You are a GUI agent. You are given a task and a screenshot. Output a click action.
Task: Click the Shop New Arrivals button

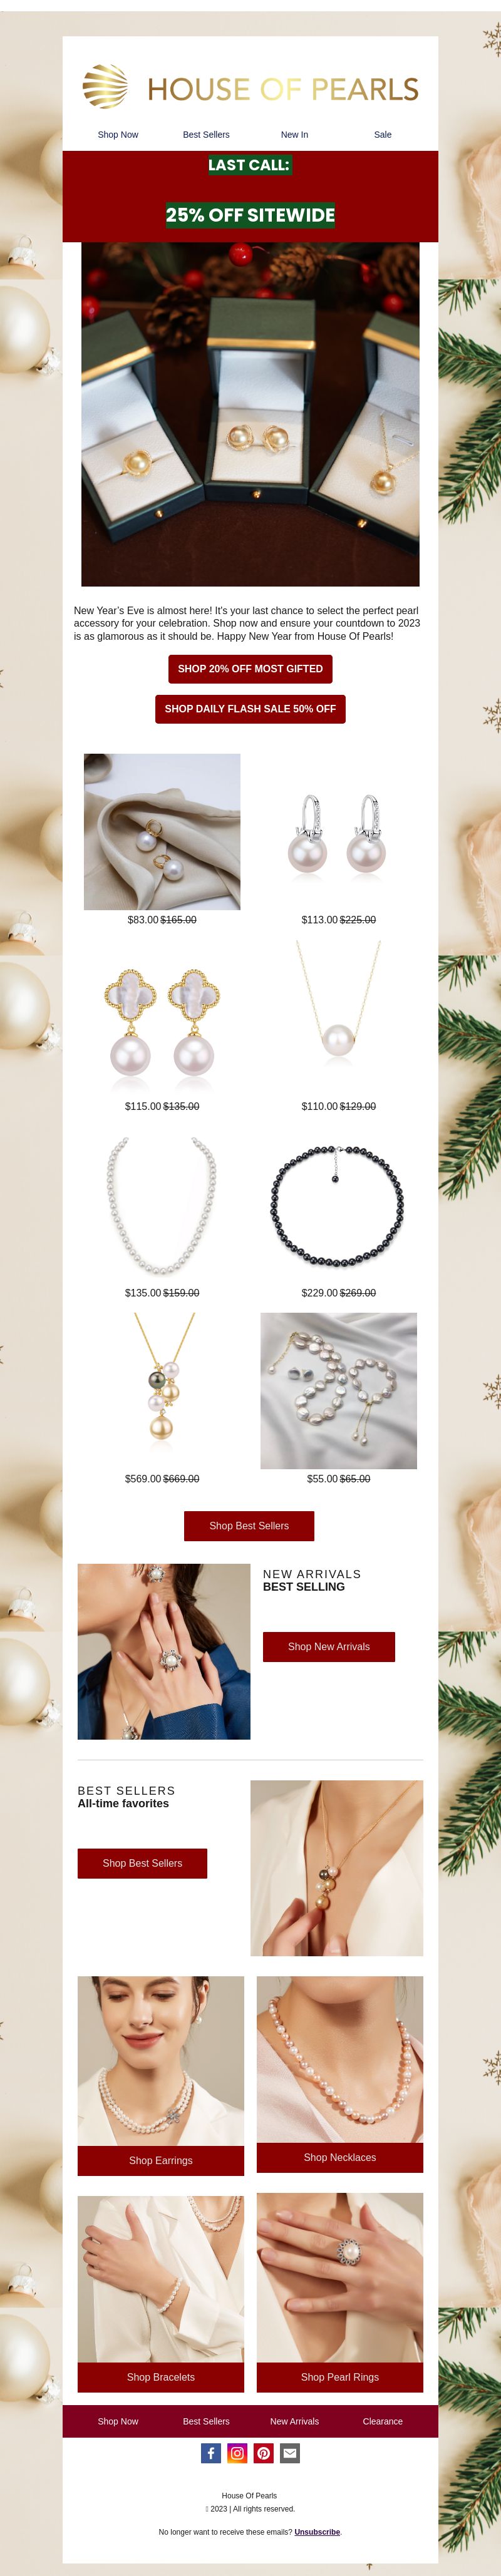pos(329,1647)
